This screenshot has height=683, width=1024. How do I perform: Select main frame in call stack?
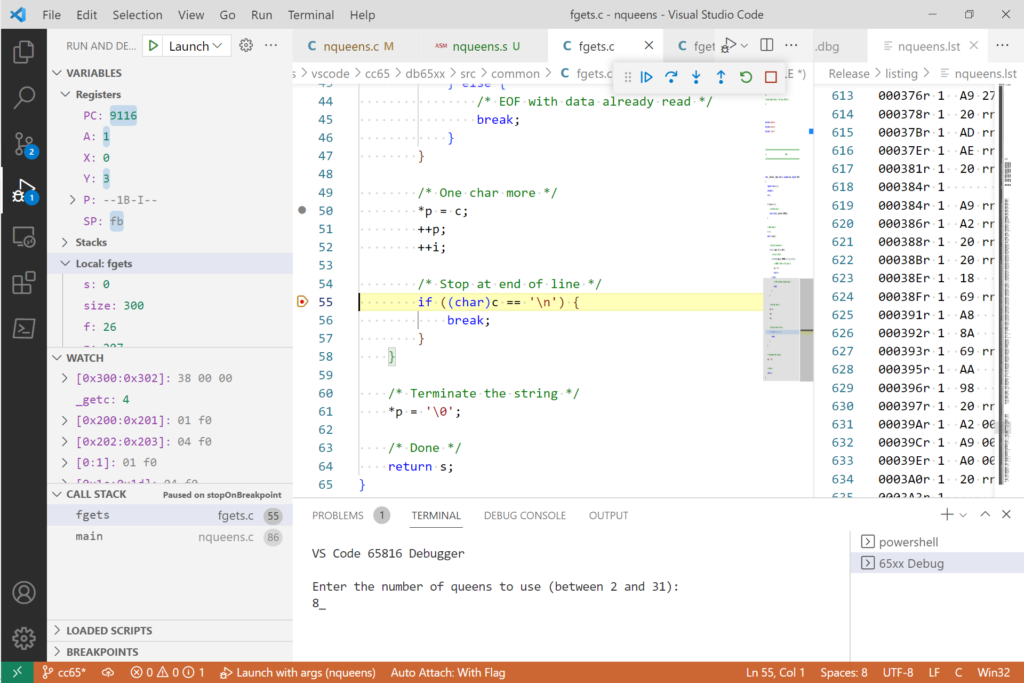click(x=170, y=537)
